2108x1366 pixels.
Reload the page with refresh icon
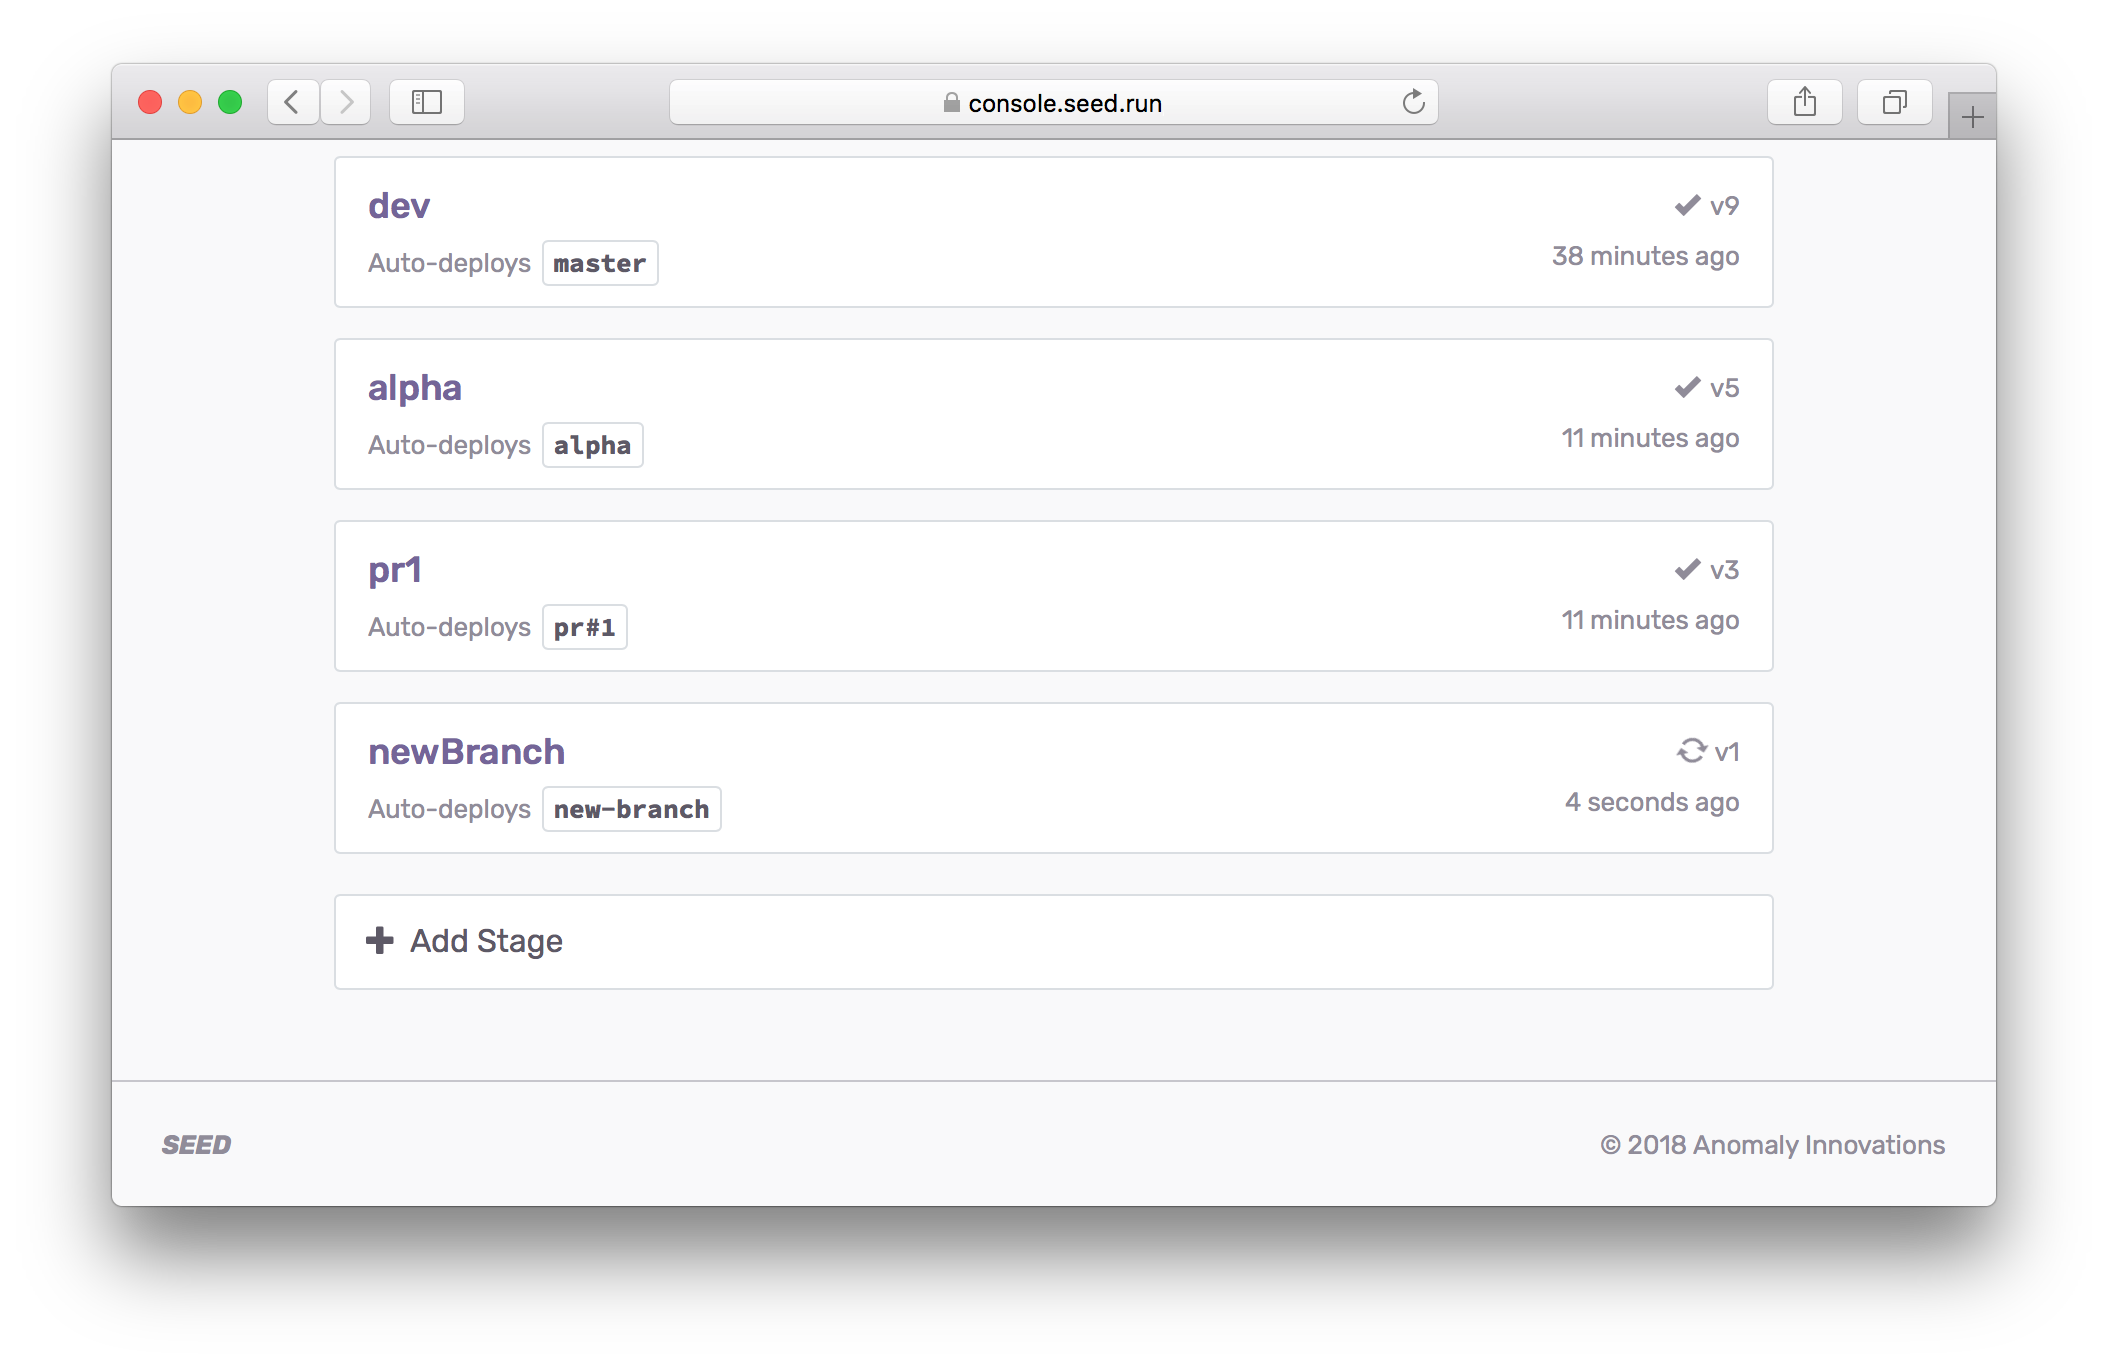point(1413,102)
